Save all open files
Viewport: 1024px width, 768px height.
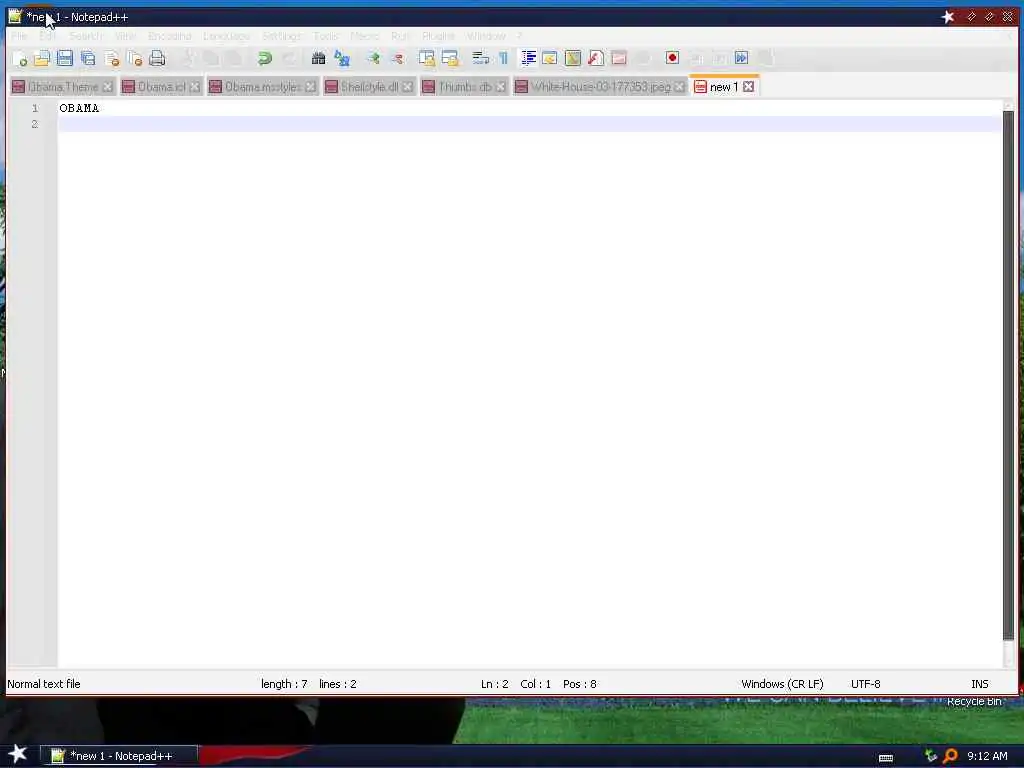88,59
